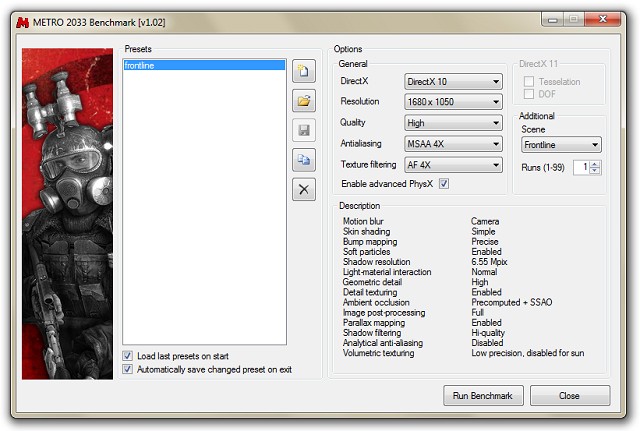This screenshot has width=640, height=431.
Task: Click the Close button at bottom
Action: tap(569, 396)
